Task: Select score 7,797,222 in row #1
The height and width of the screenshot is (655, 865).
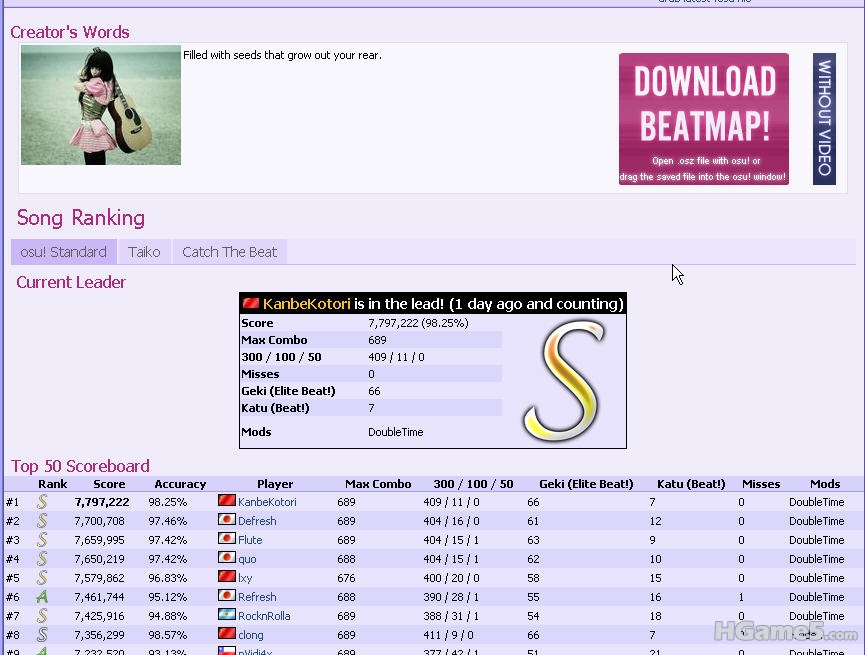Action: pos(102,502)
